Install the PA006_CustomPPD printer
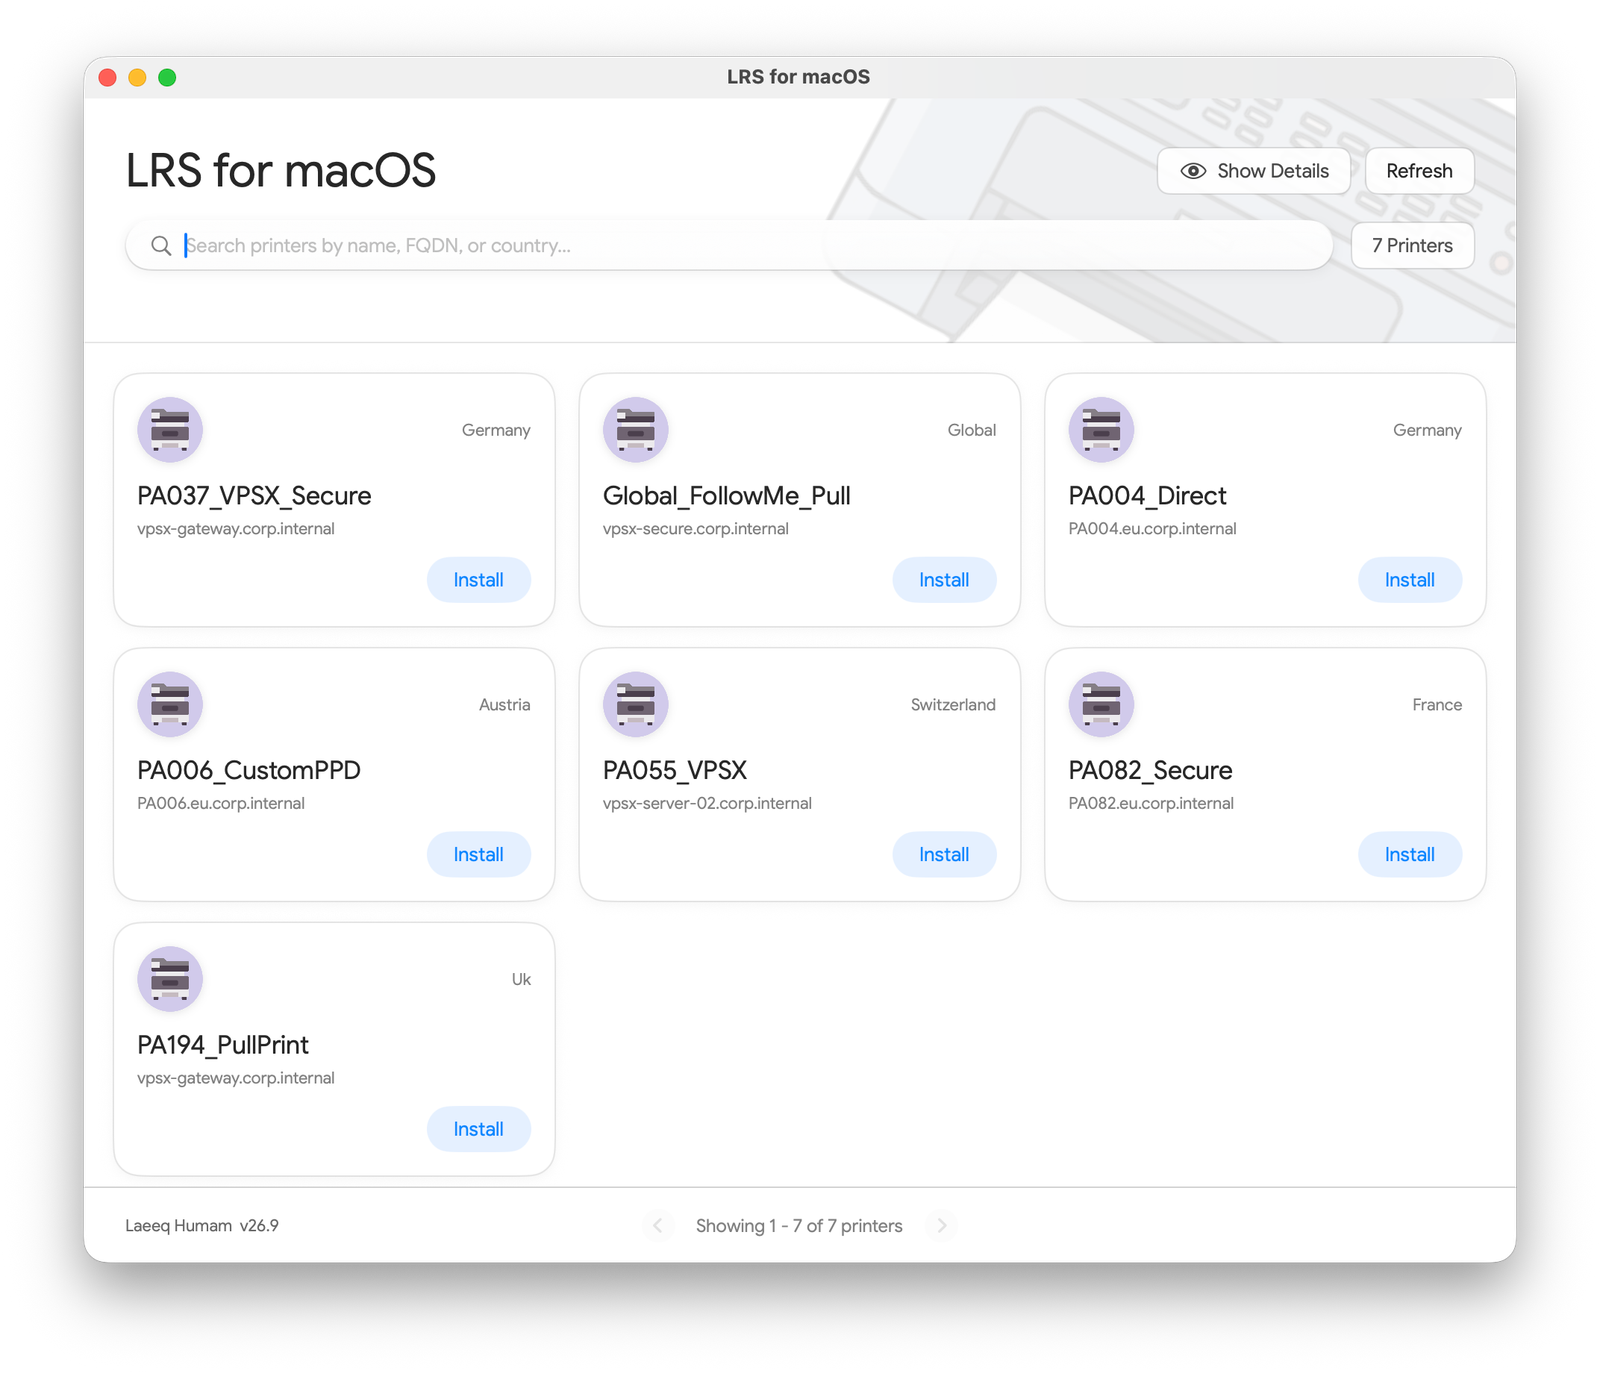 479,855
